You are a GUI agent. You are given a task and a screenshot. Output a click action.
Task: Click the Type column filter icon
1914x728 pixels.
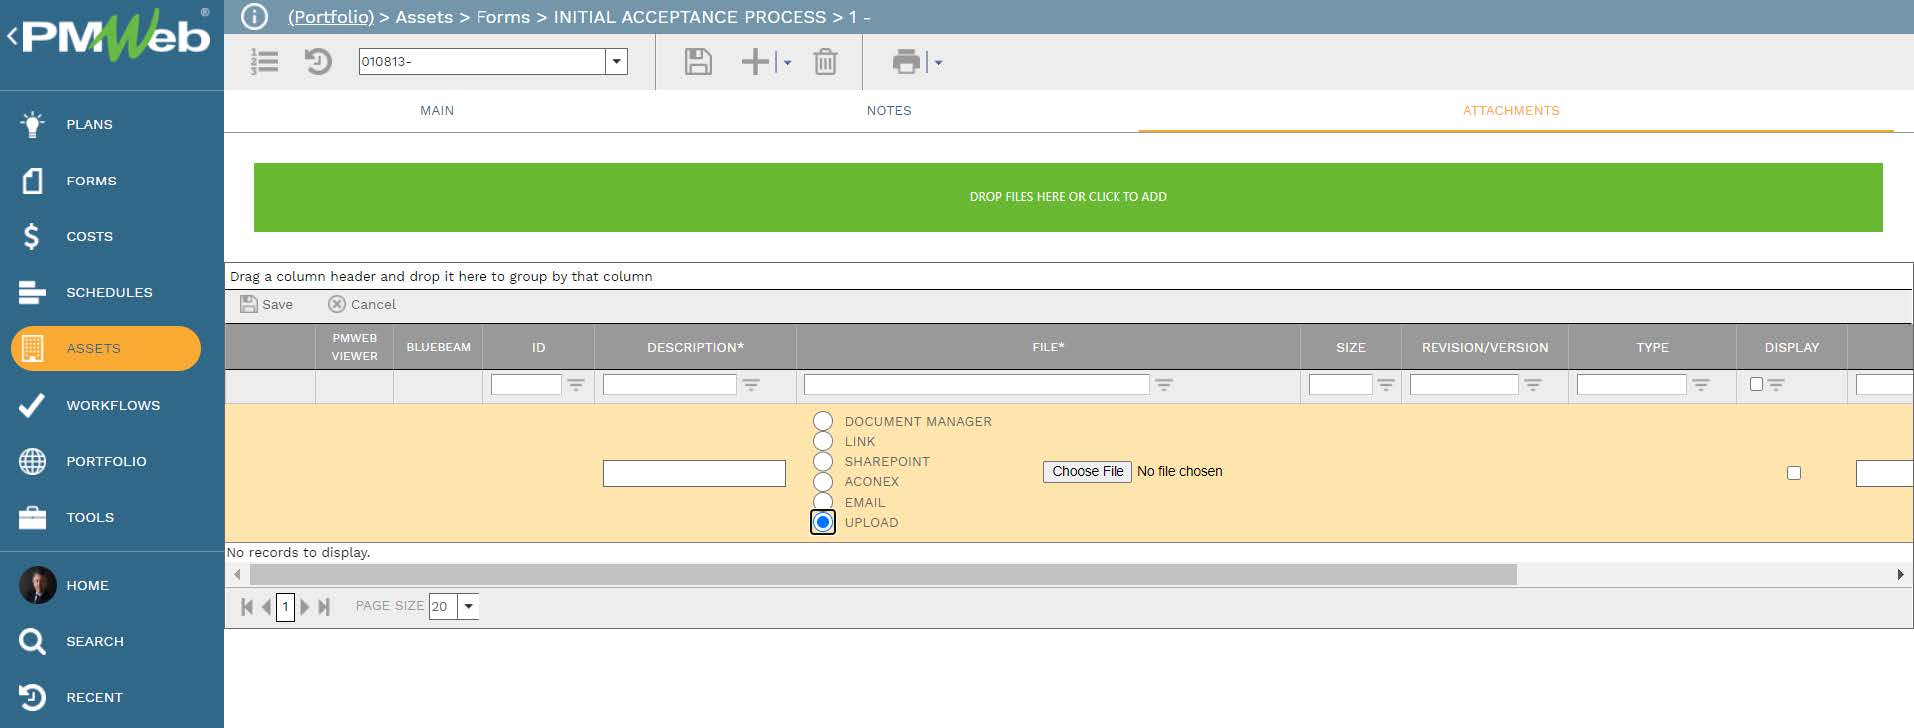[1701, 385]
